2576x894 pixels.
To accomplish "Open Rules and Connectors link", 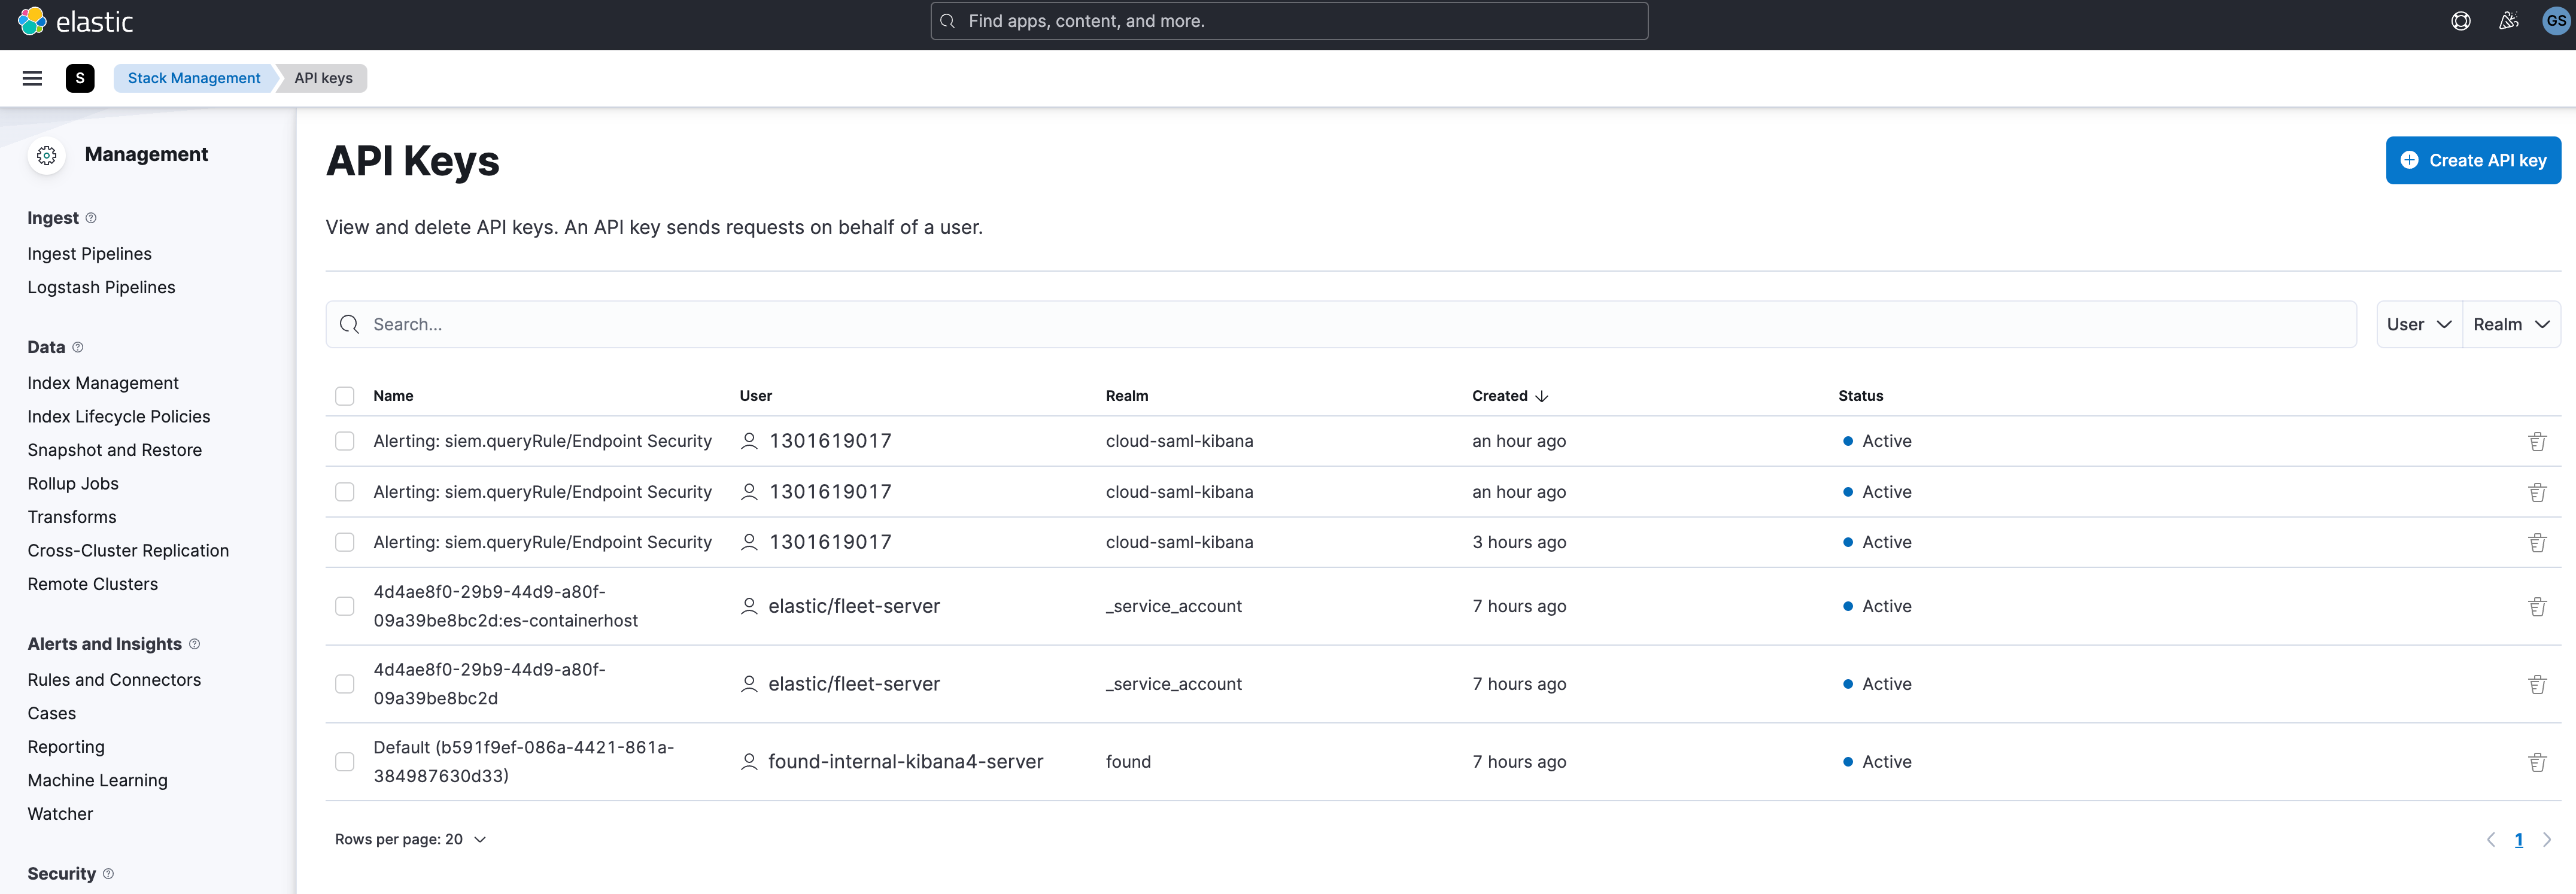I will point(114,679).
